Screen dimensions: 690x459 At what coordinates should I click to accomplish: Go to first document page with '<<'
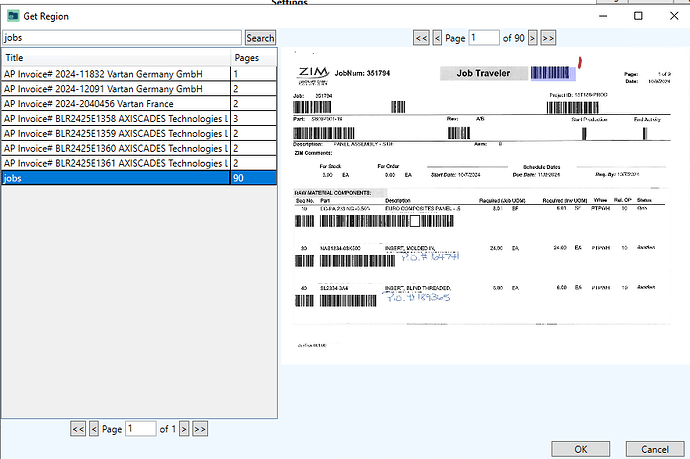click(x=421, y=38)
